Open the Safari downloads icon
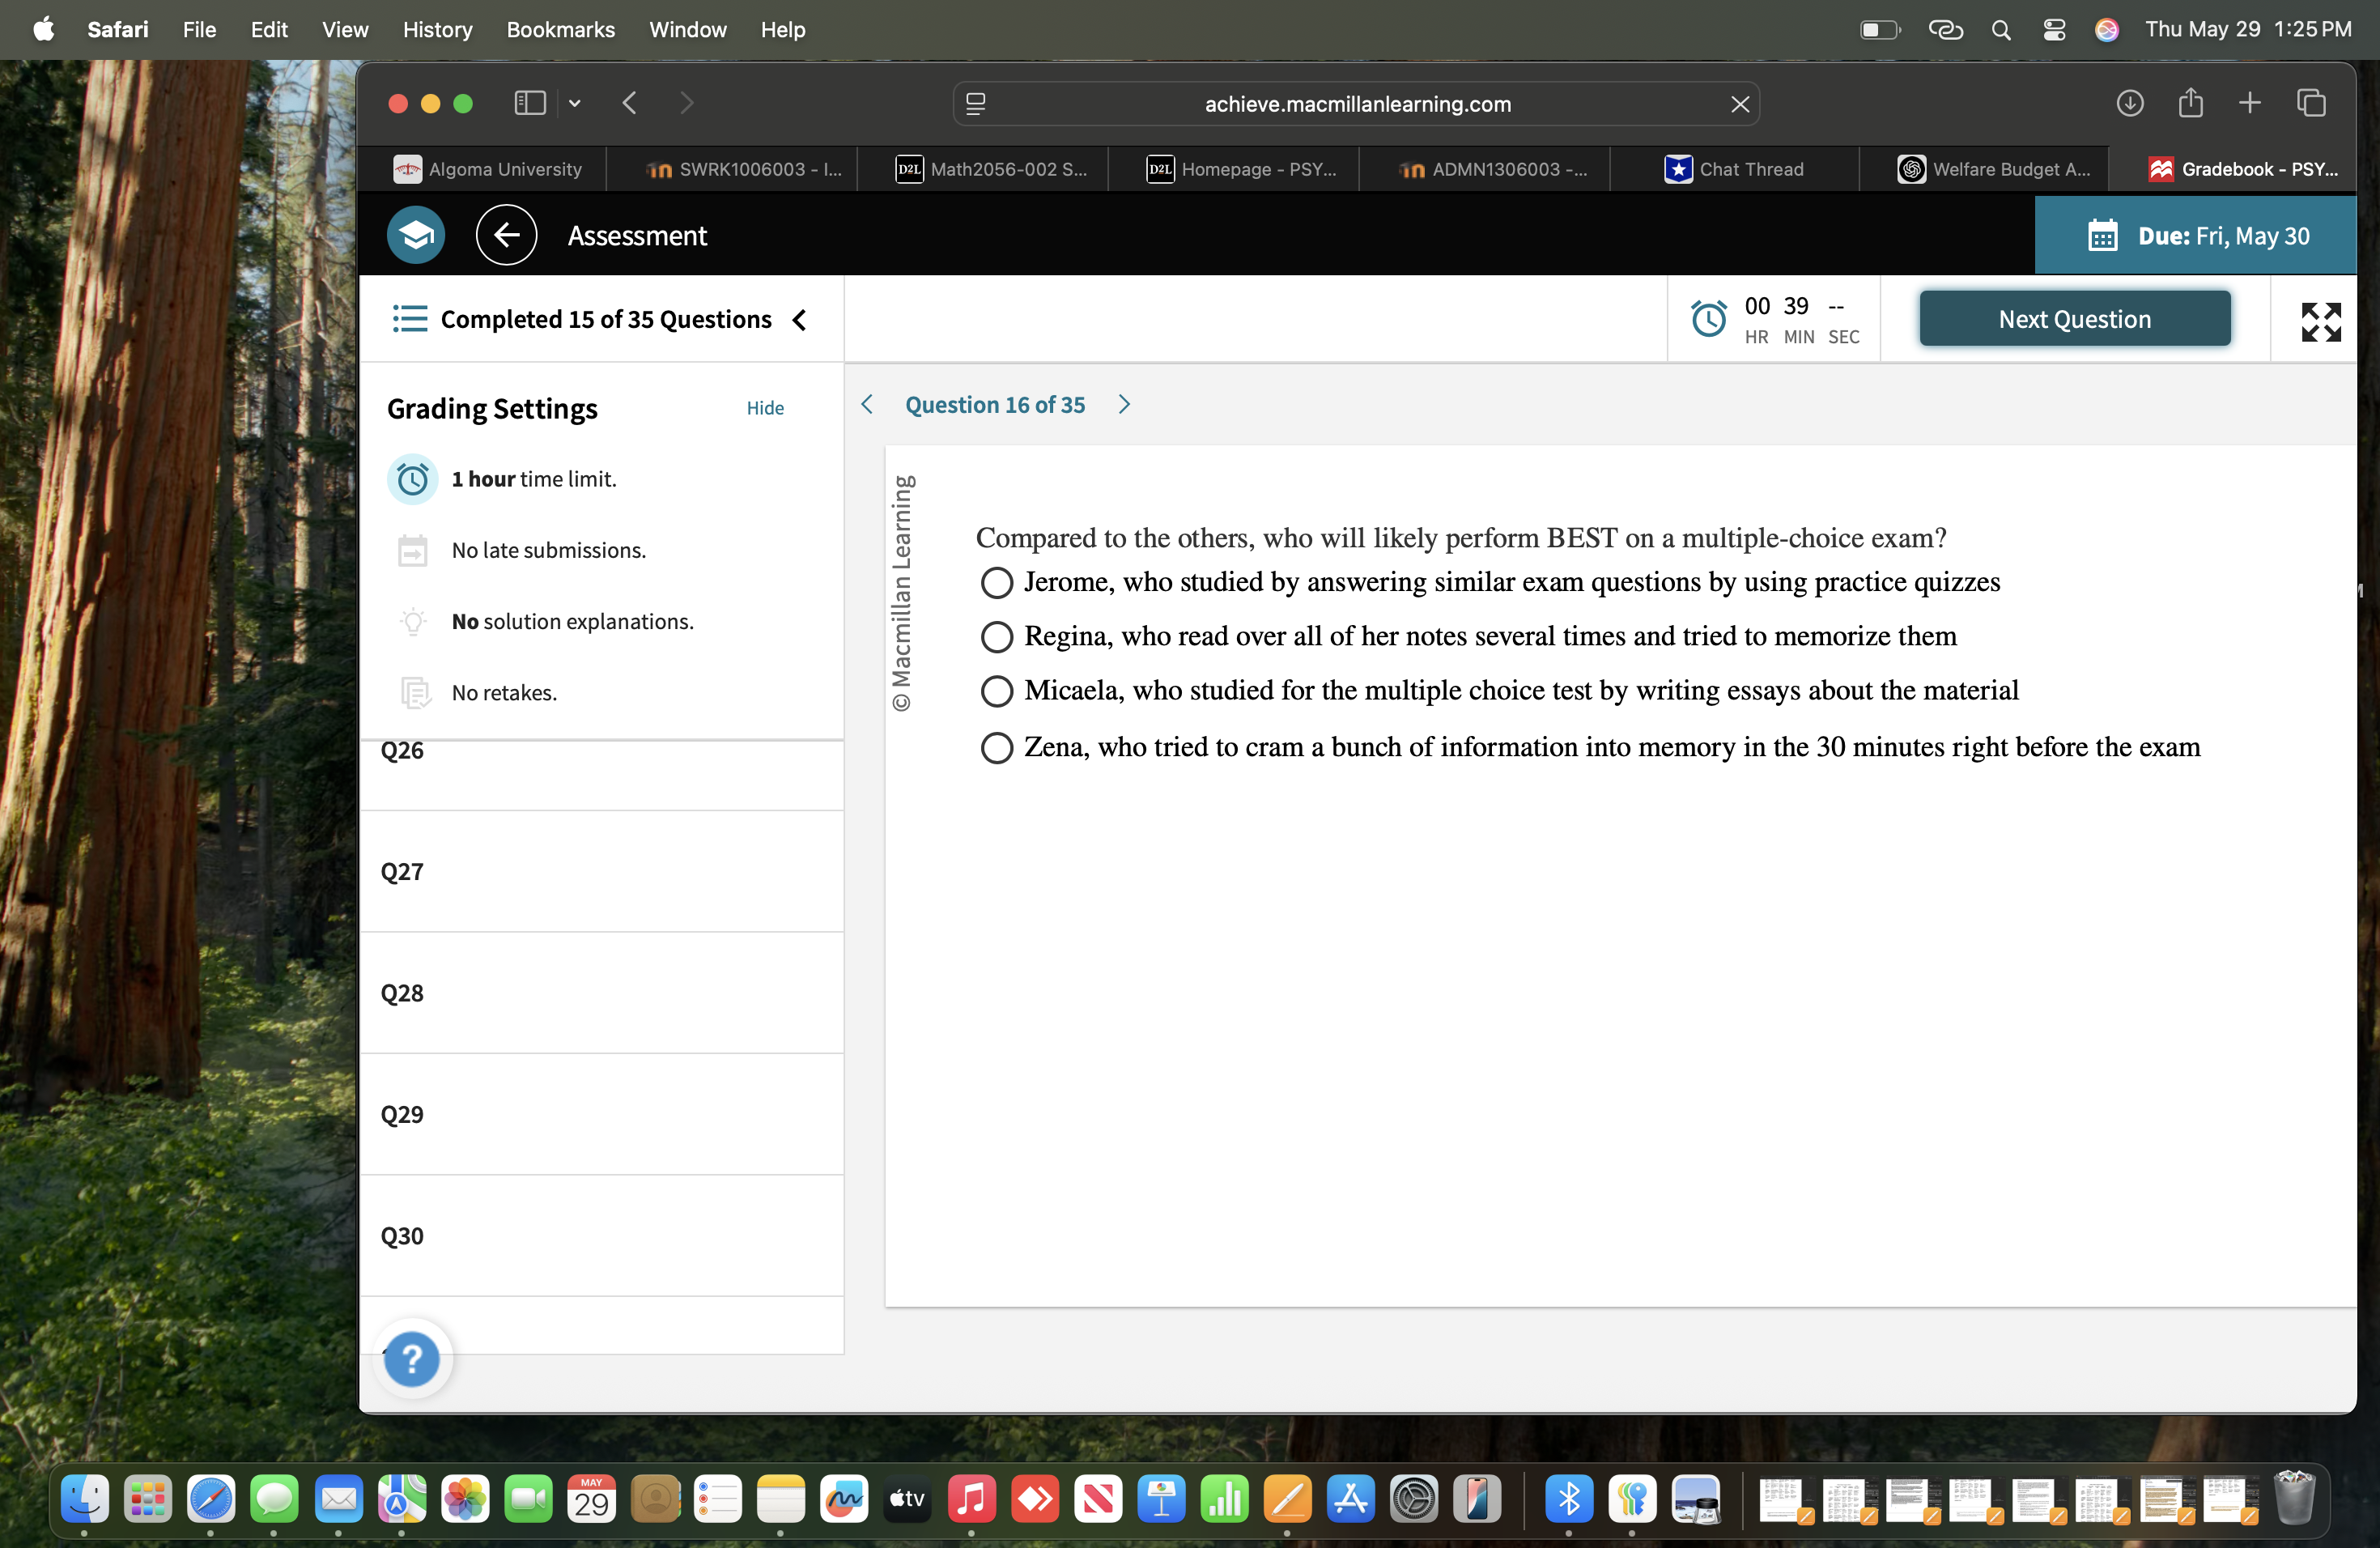Image resolution: width=2380 pixels, height=1548 pixels. click(x=2130, y=103)
